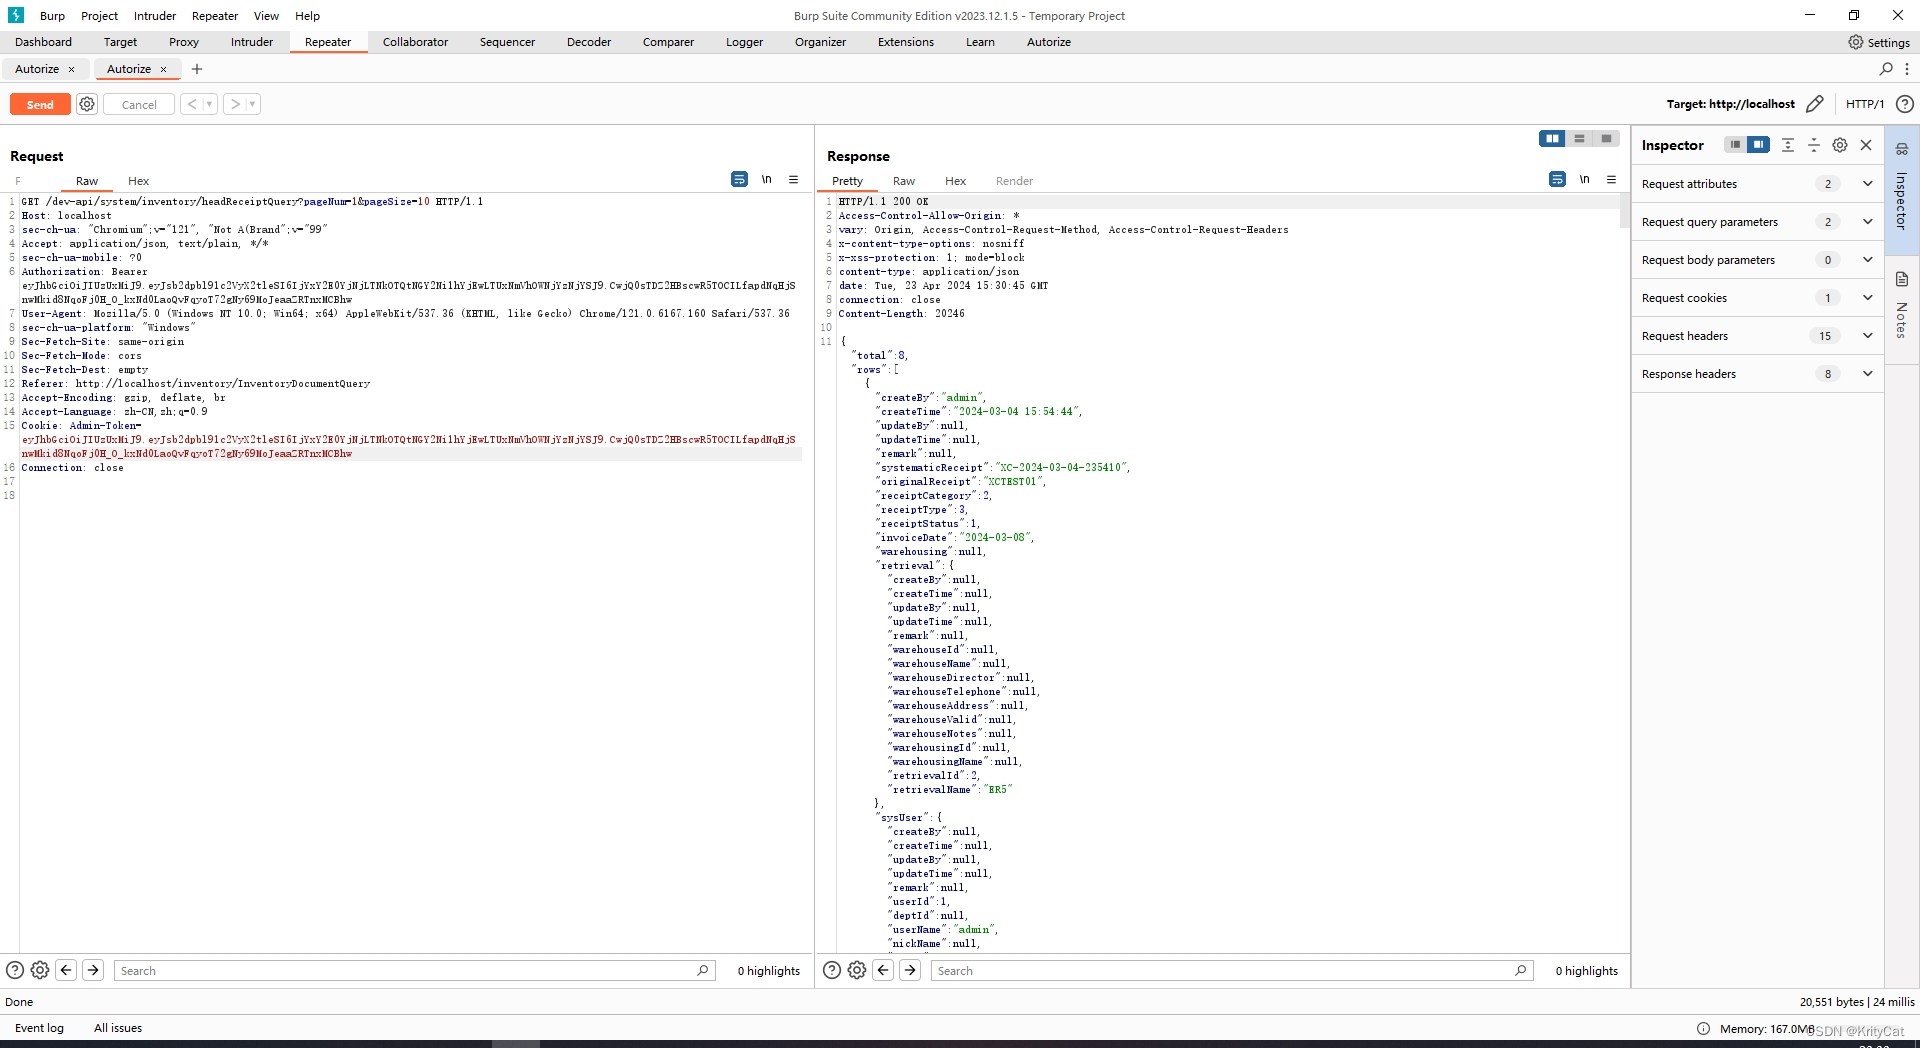Switch to HTTP/1 protocol selector
Viewport: 1920px width, 1048px height.
point(1865,104)
